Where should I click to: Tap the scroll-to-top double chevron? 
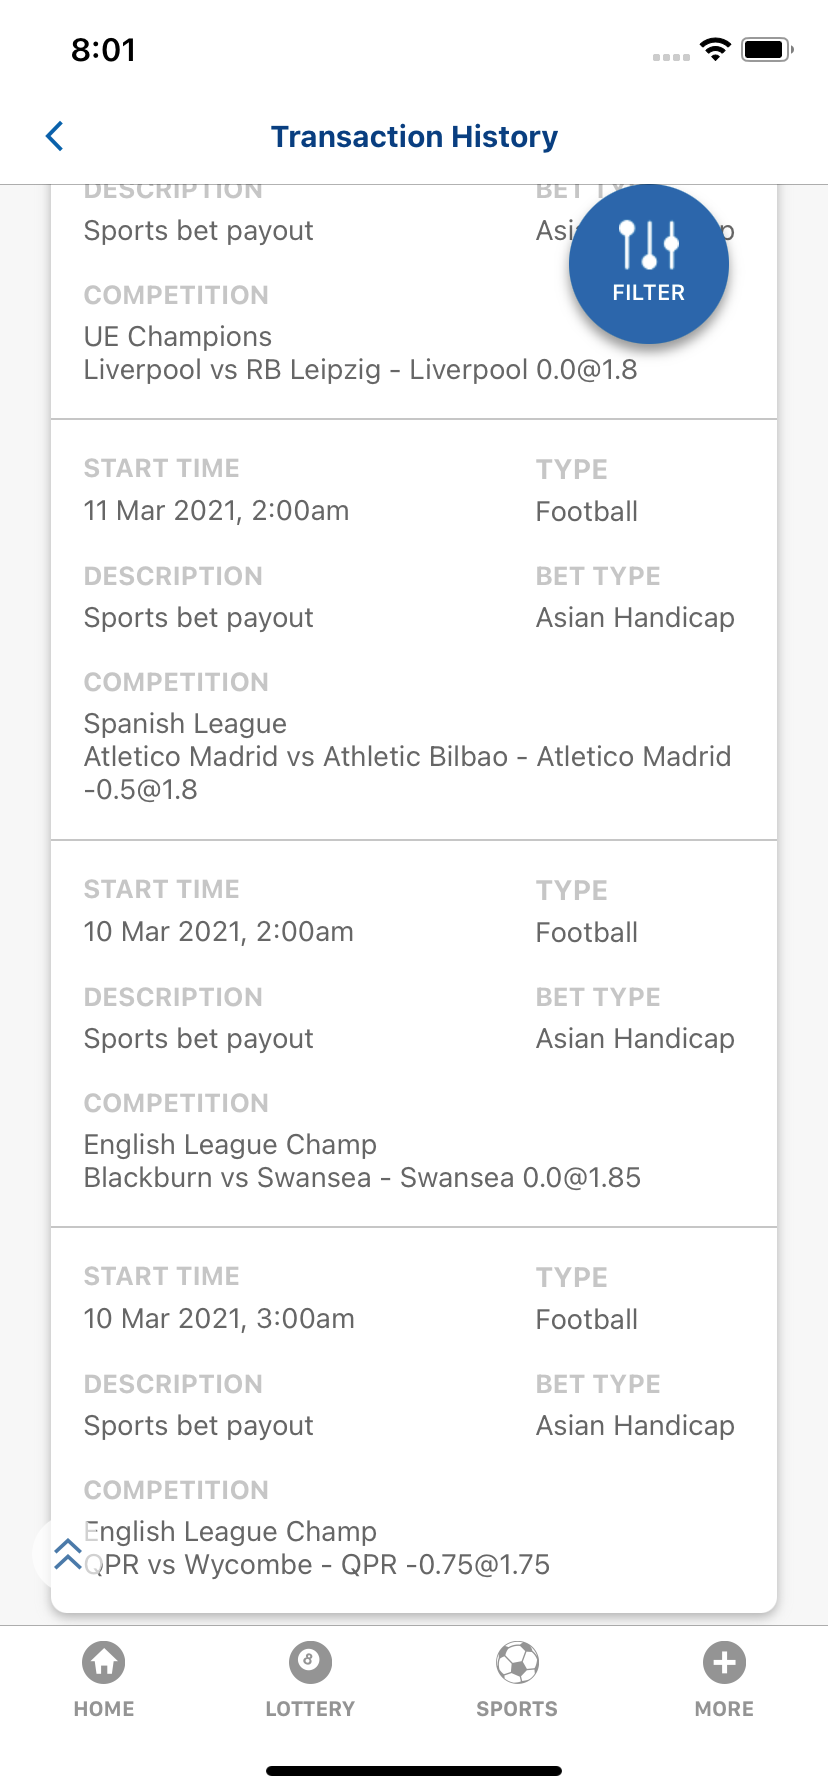(67, 1553)
